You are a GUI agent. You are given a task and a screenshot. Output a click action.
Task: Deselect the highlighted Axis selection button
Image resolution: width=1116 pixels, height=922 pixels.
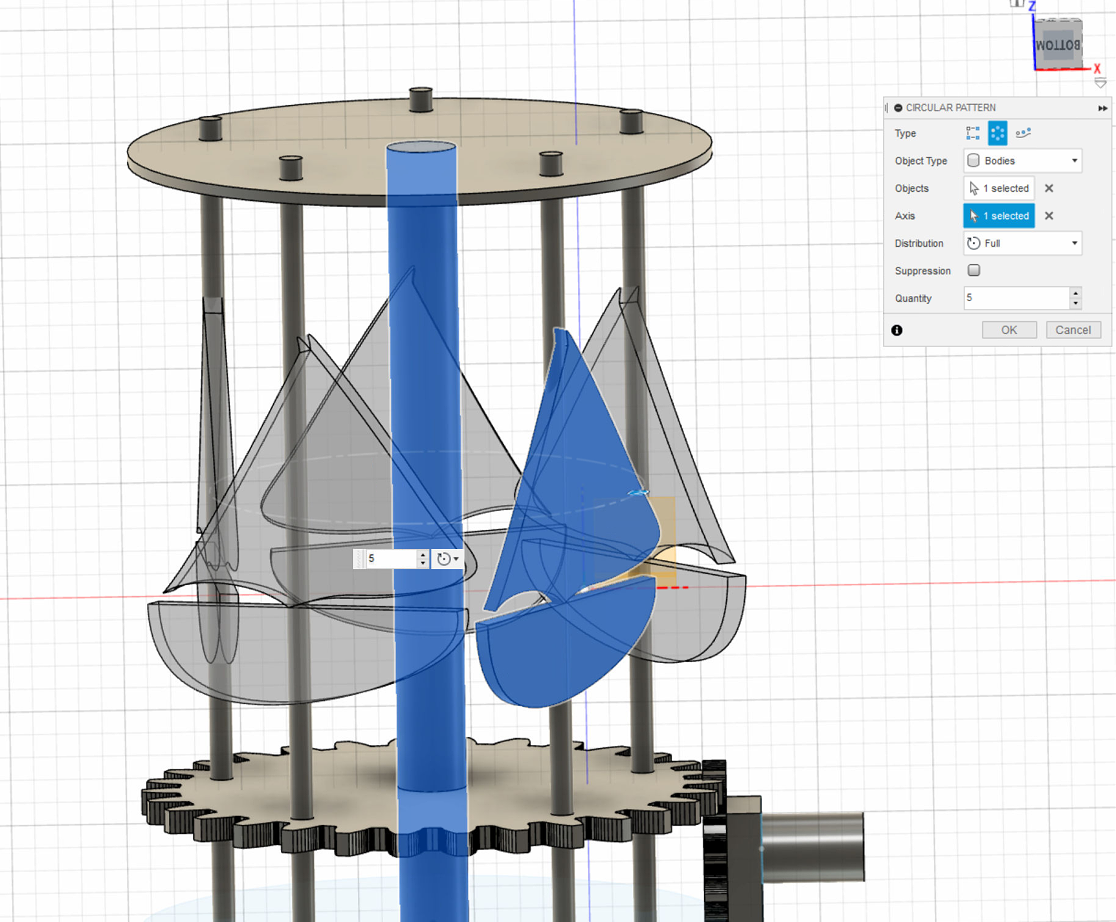(x=999, y=216)
